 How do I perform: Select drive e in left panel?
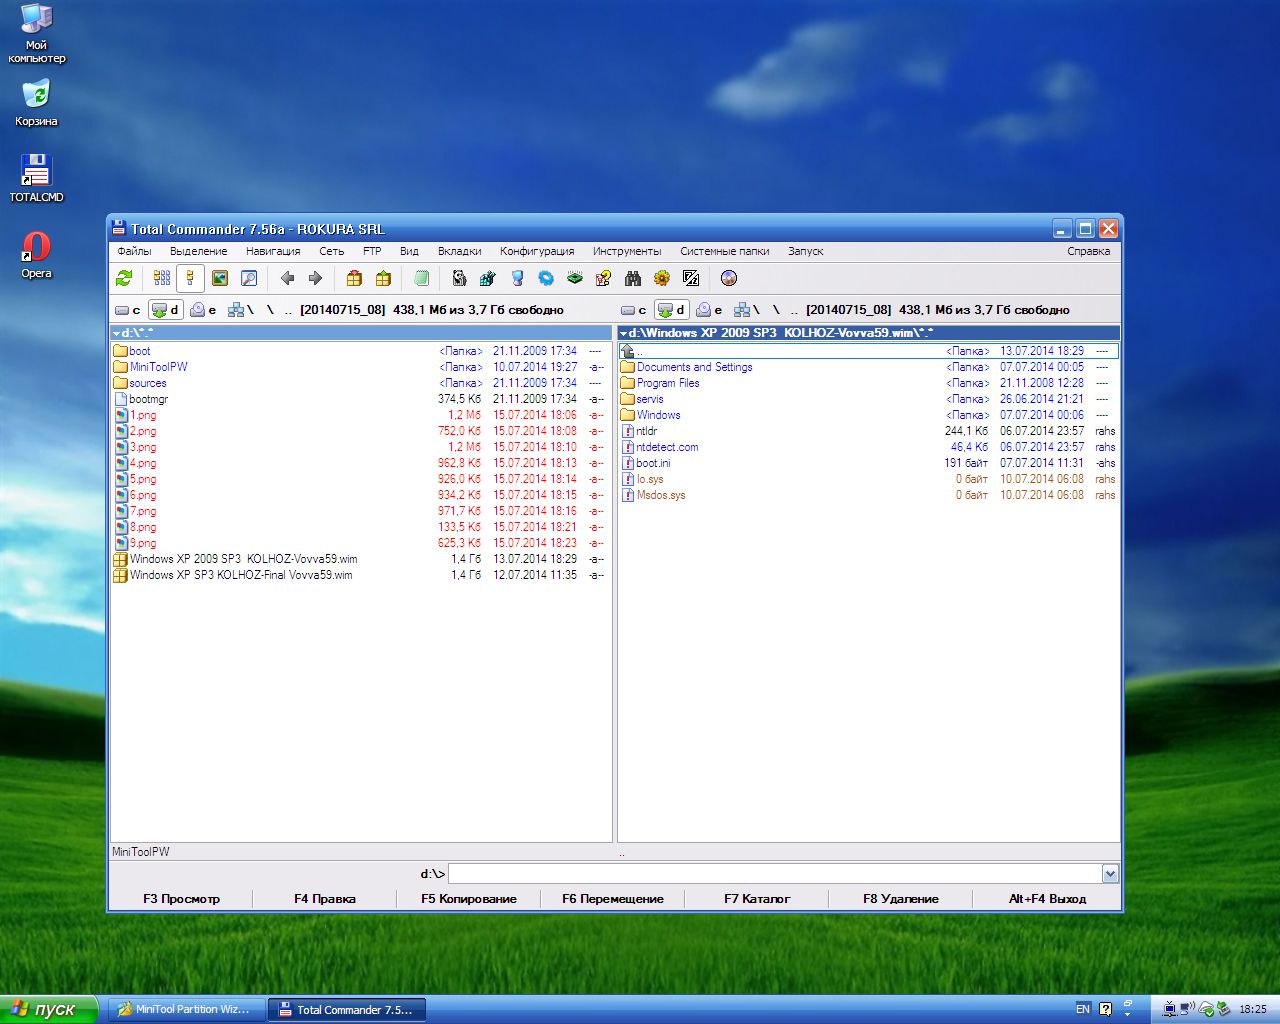click(x=204, y=310)
